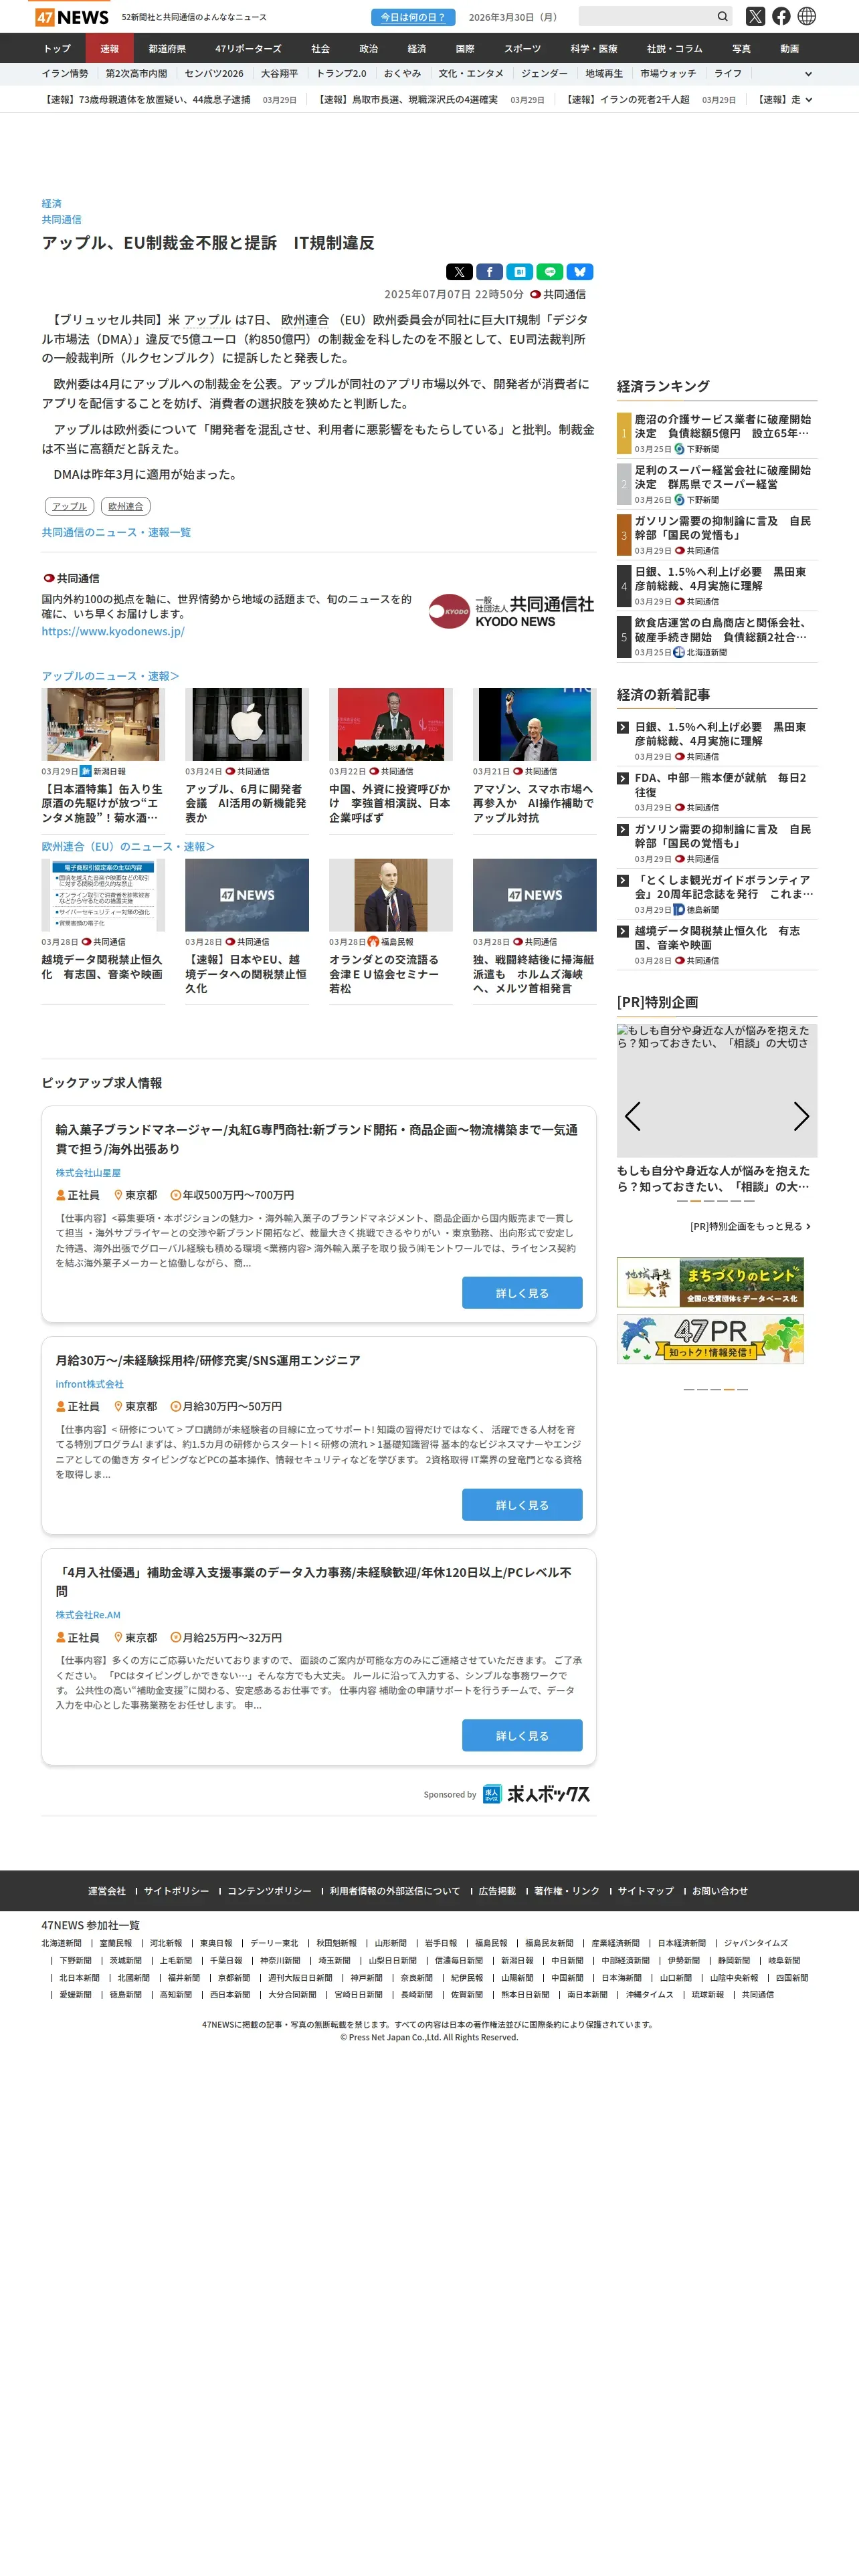Click the globe language icon in the header

pyautogui.click(x=807, y=16)
